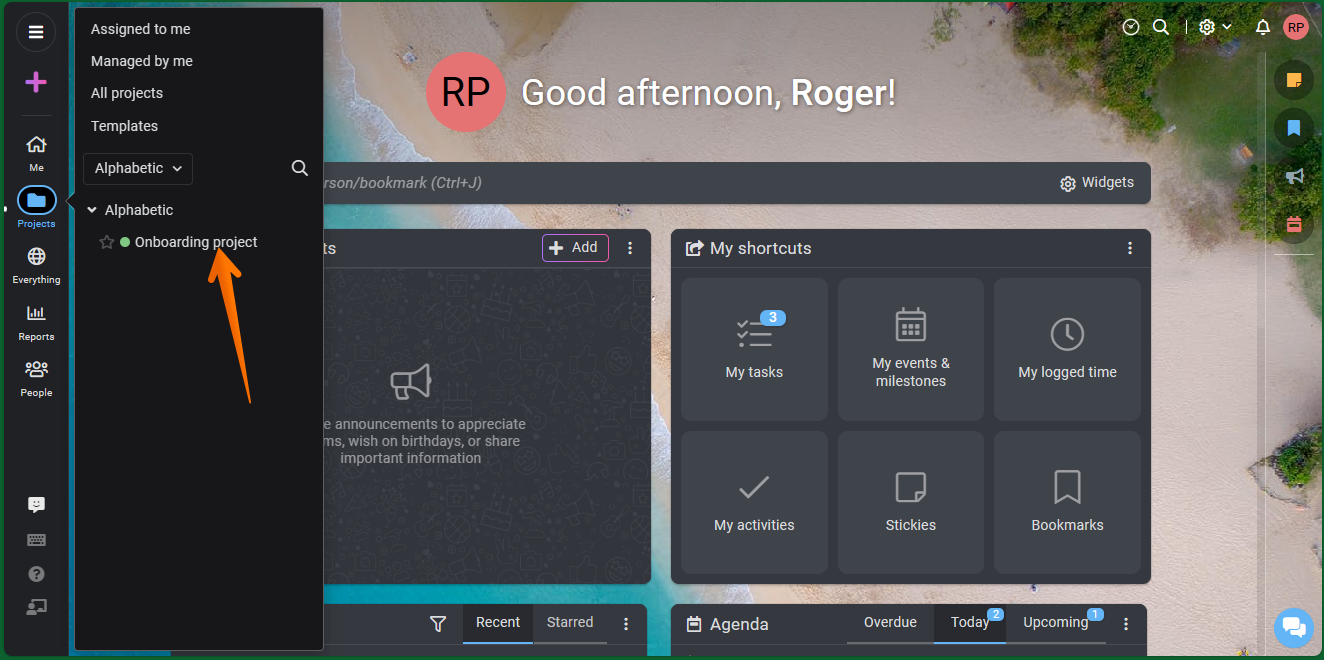Open the bookmarks icon in right panel
The height and width of the screenshot is (660, 1324).
point(1294,128)
